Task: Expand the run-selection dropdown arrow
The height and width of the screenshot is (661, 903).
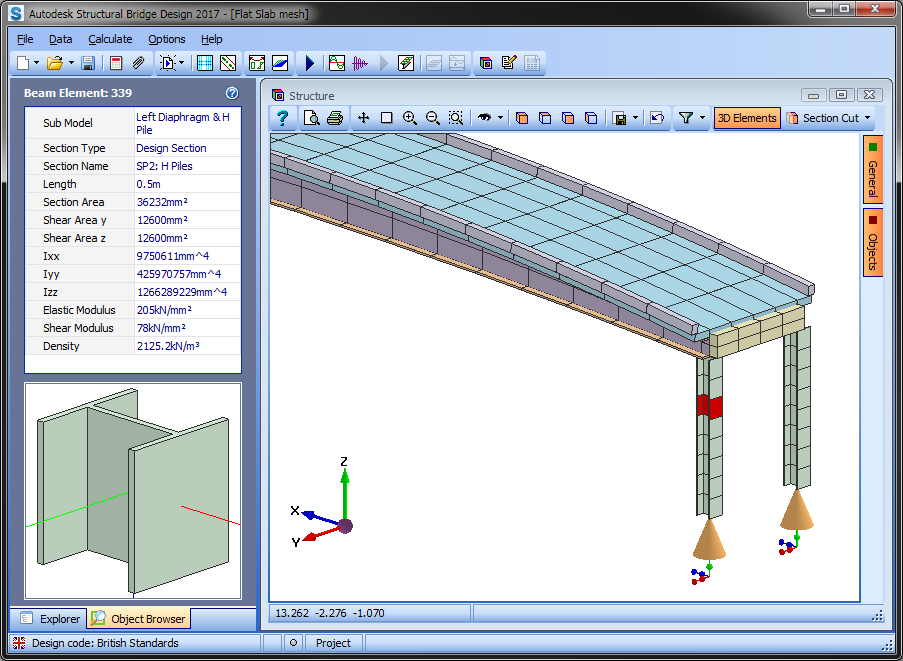Action: pyautogui.click(x=181, y=63)
